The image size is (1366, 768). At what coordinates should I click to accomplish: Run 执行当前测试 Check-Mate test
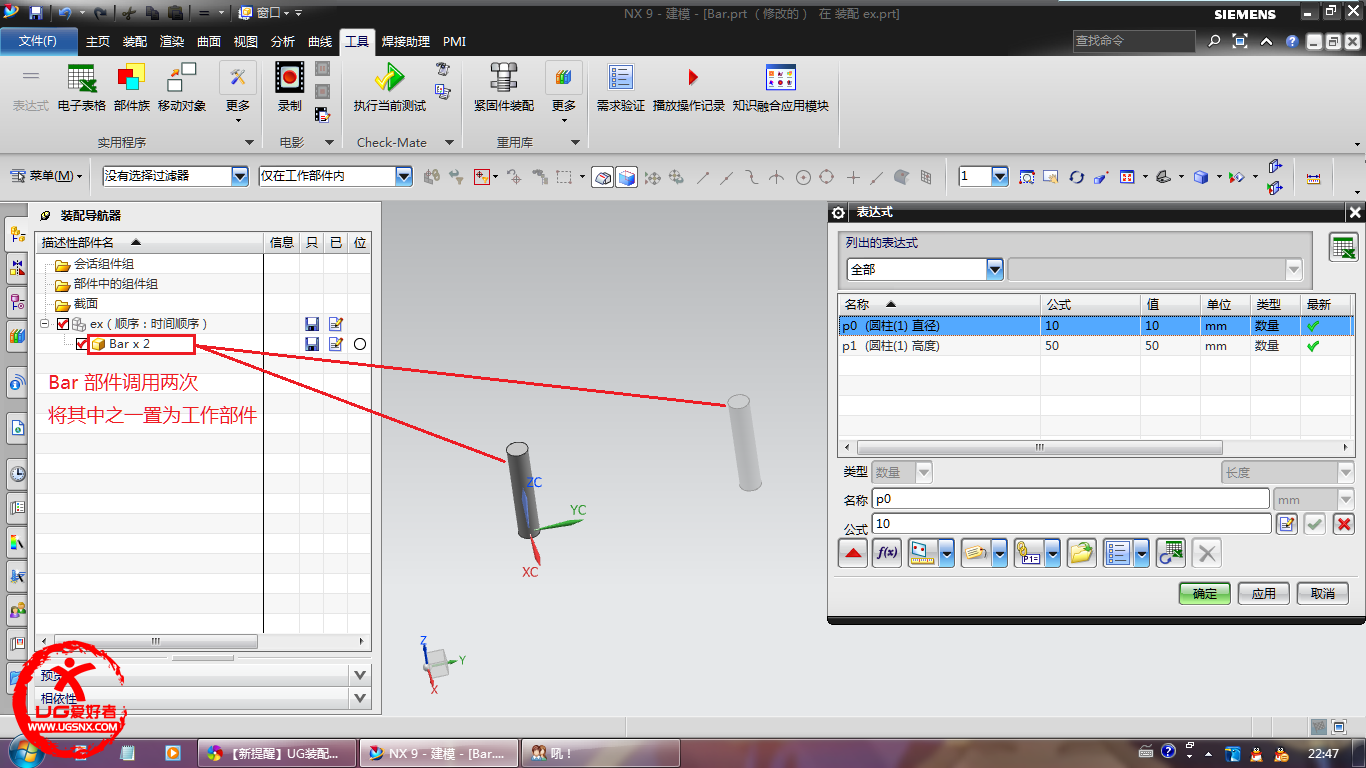click(x=389, y=88)
